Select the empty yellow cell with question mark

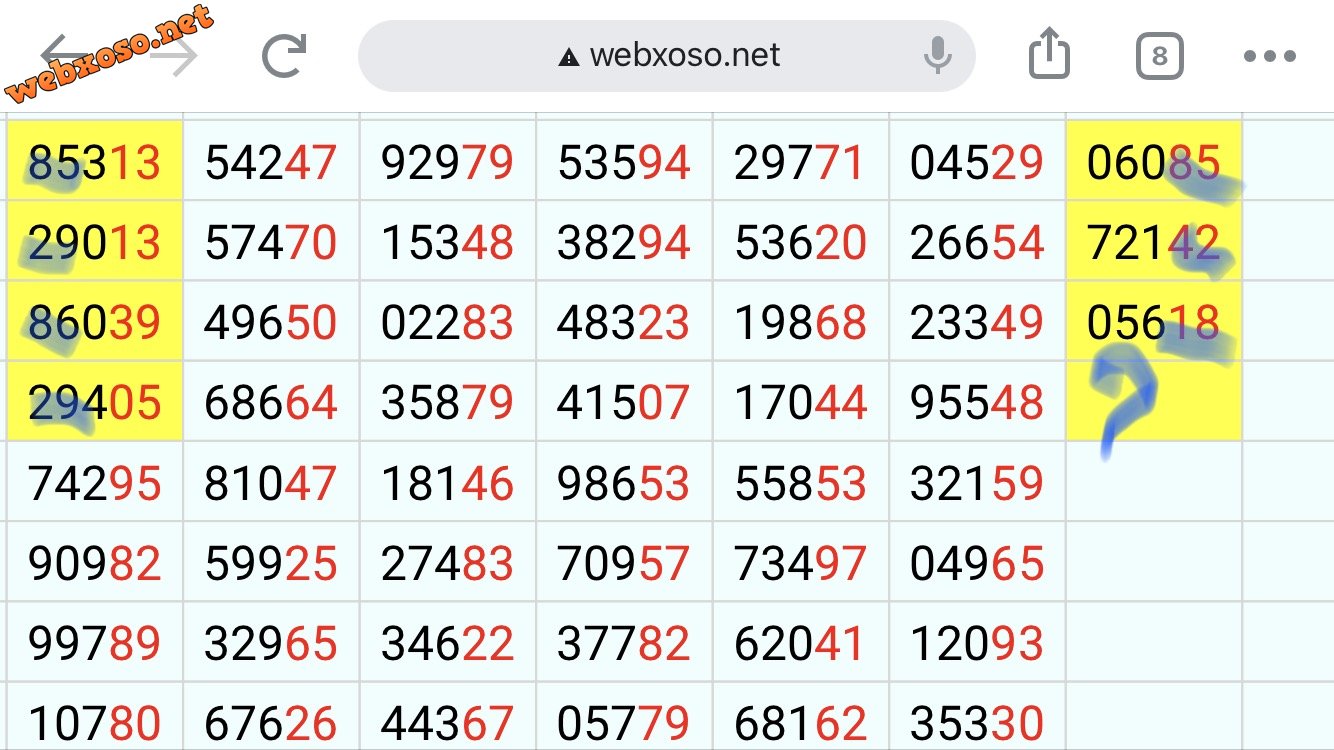[x=1154, y=402]
